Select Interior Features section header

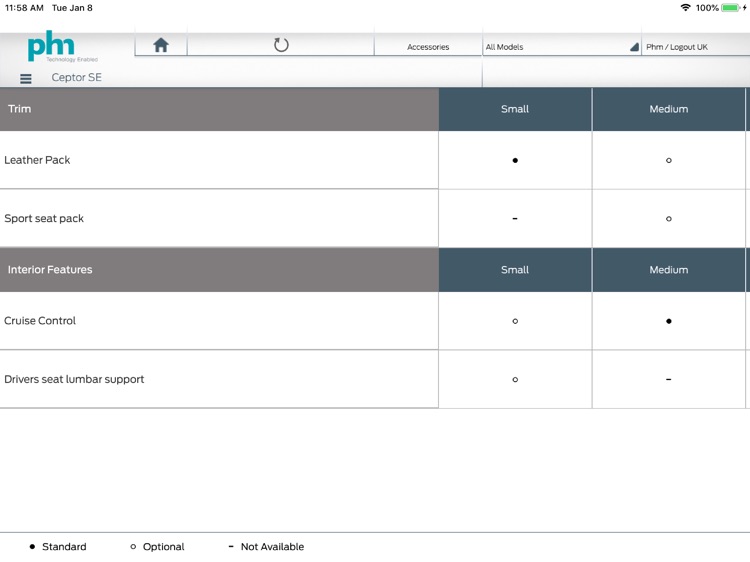coord(219,270)
